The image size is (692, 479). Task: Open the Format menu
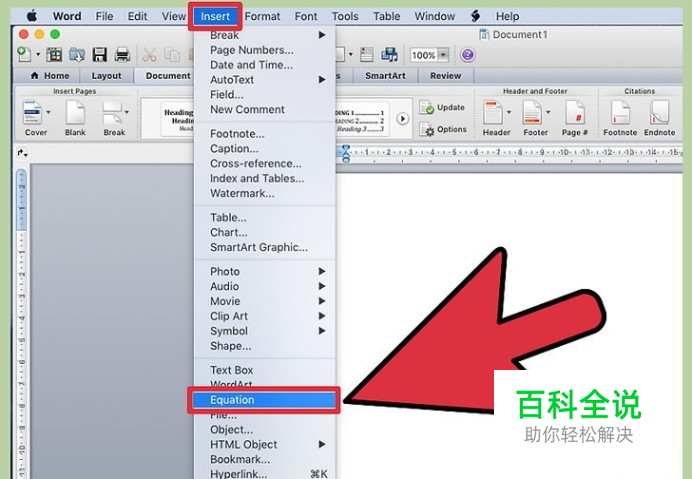point(262,16)
